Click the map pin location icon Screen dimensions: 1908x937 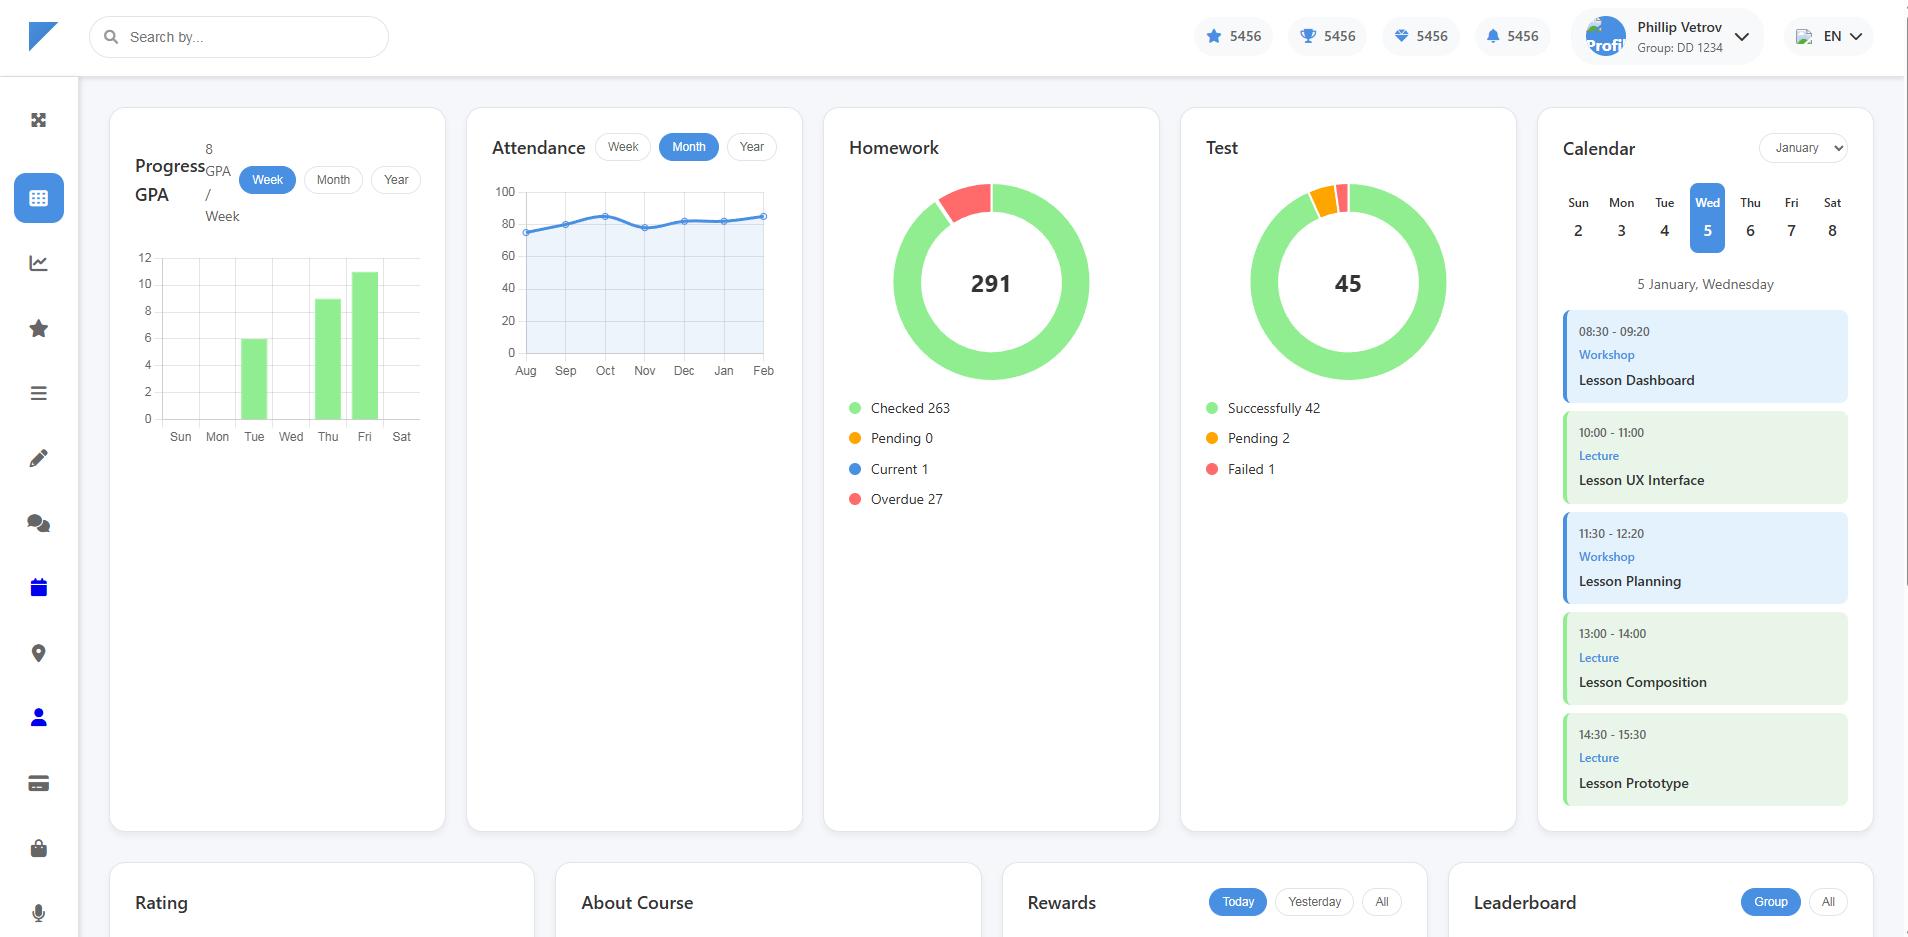click(x=39, y=653)
